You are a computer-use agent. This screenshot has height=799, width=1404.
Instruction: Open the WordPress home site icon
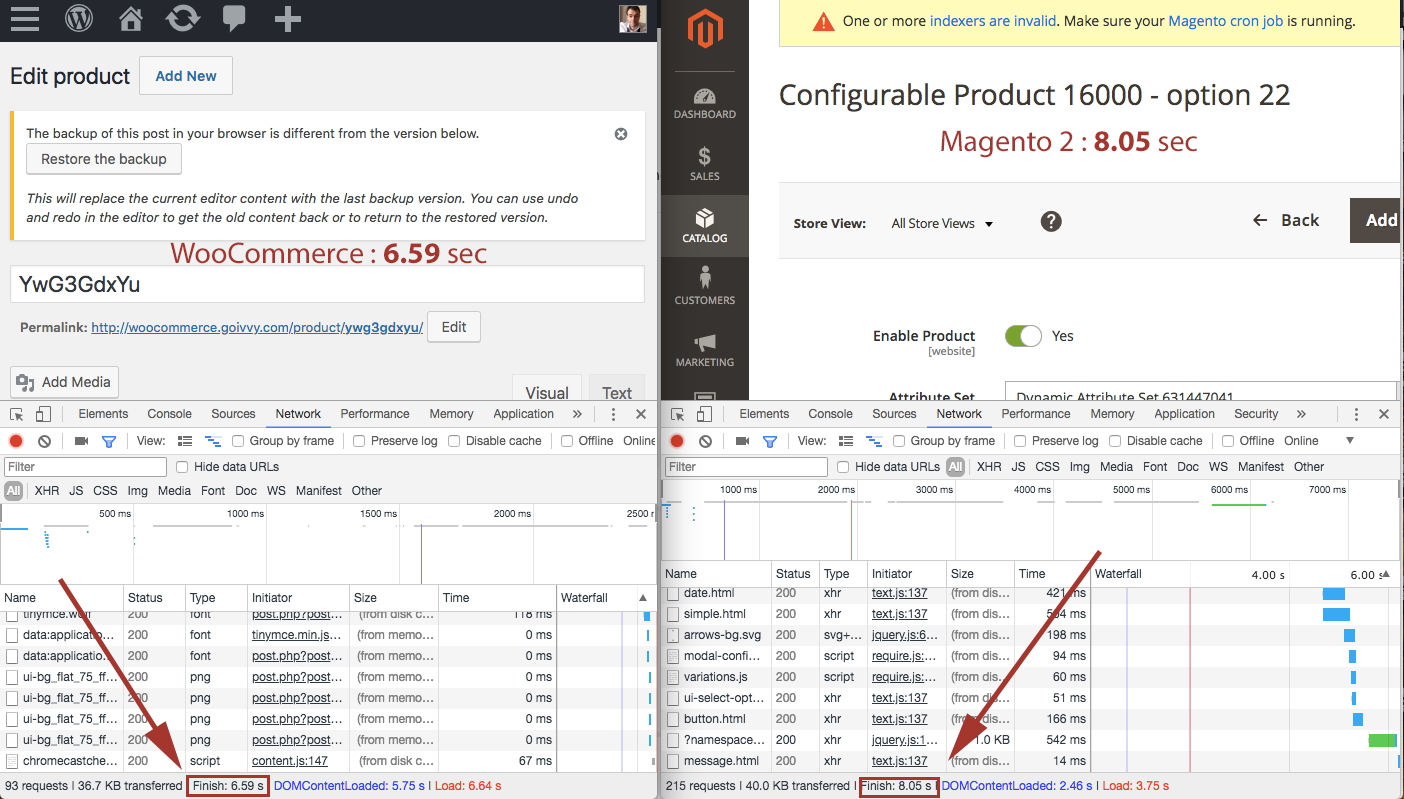coord(130,18)
